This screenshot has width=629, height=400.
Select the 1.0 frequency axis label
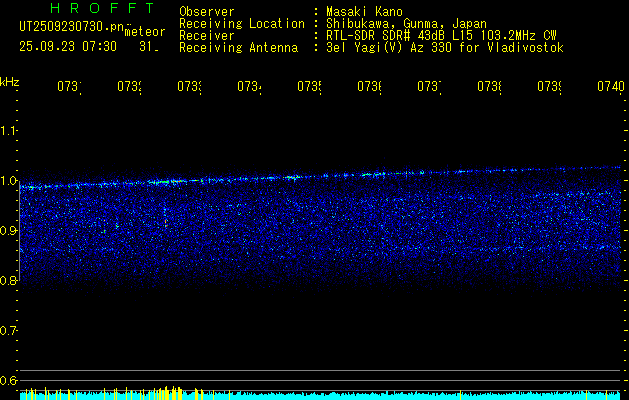(9, 181)
